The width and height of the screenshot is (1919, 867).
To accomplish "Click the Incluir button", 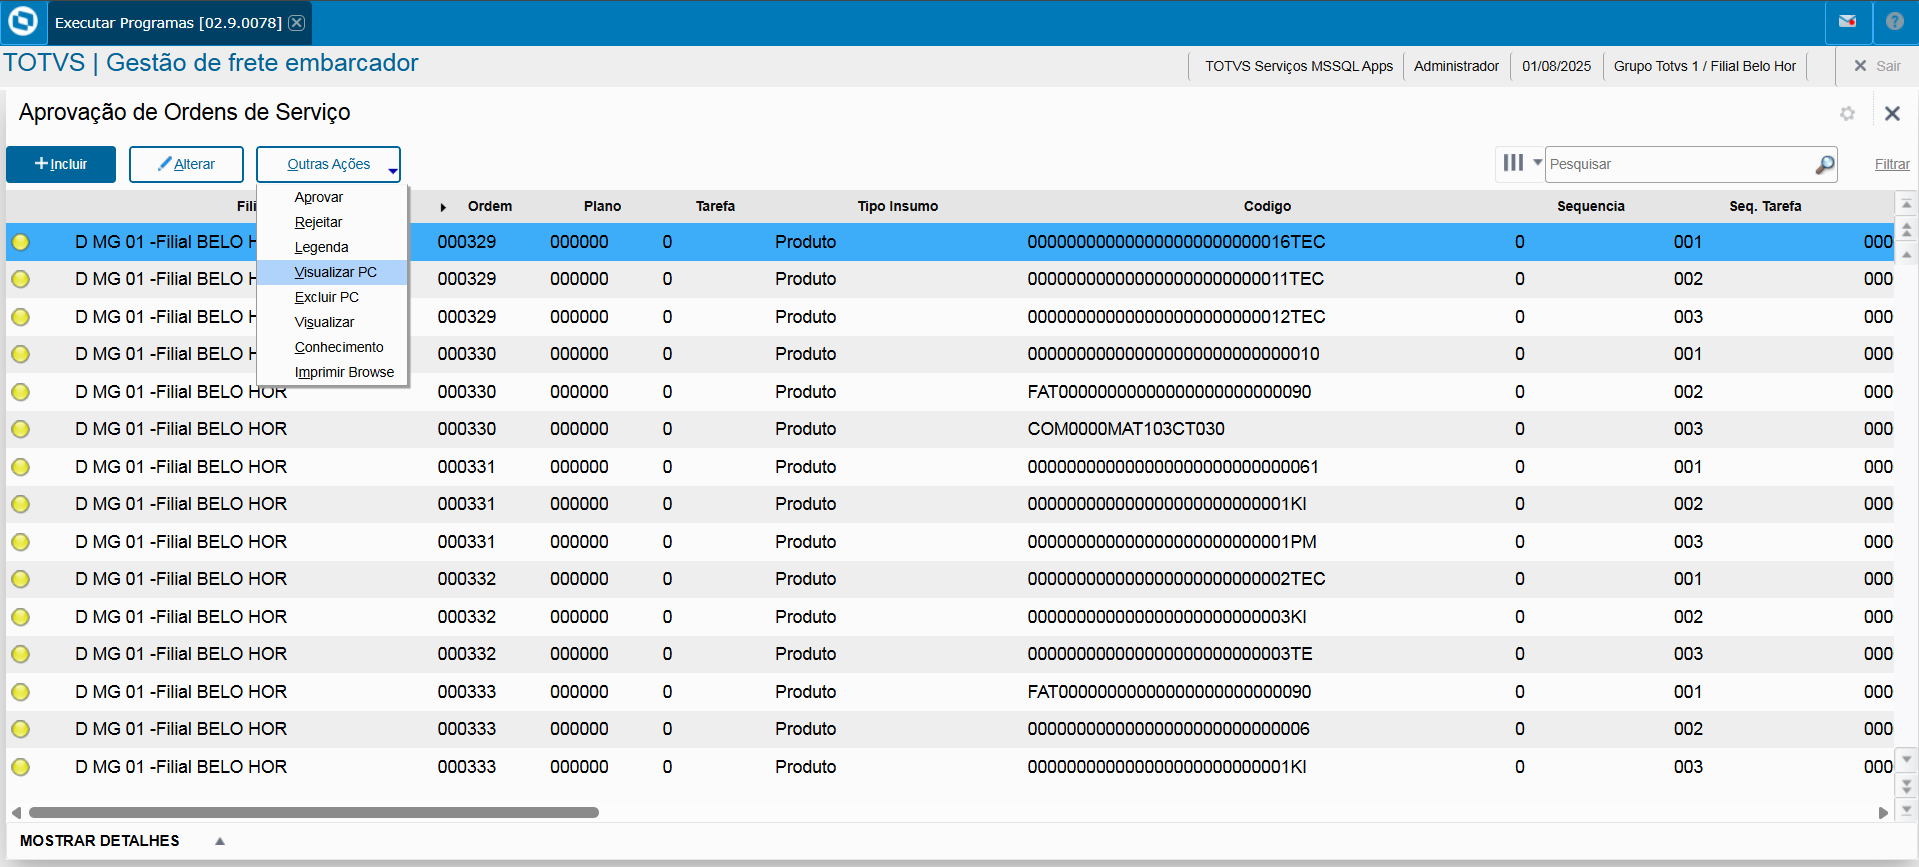I will (61, 164).
